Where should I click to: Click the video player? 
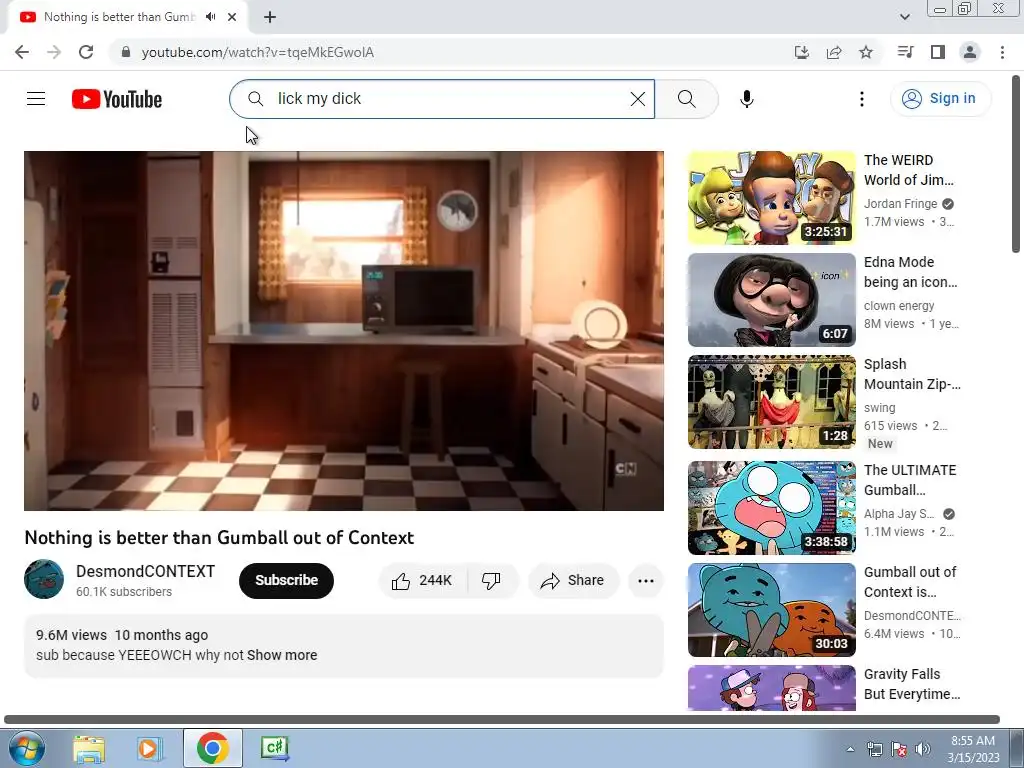344,331
